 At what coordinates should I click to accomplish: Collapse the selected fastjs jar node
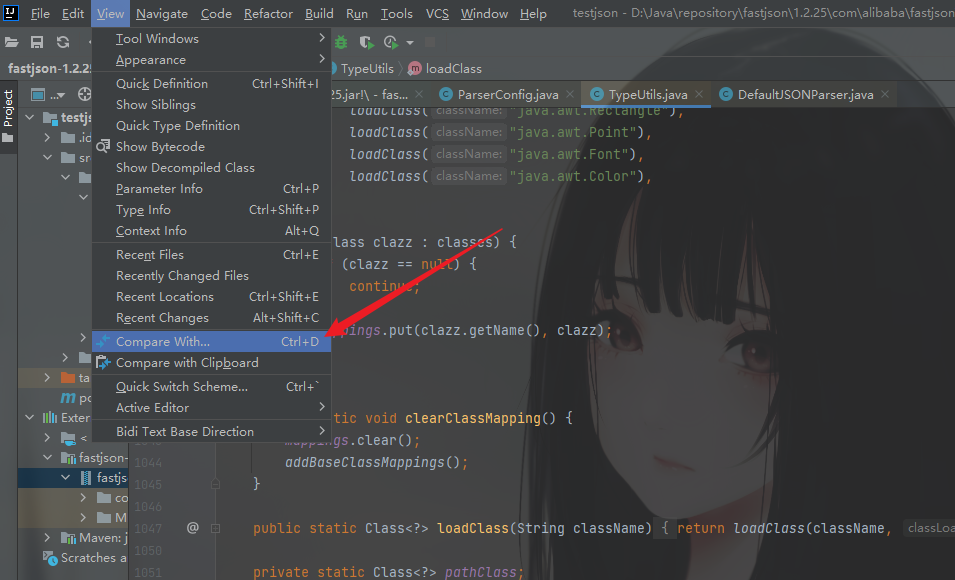[x=66, y=478]
